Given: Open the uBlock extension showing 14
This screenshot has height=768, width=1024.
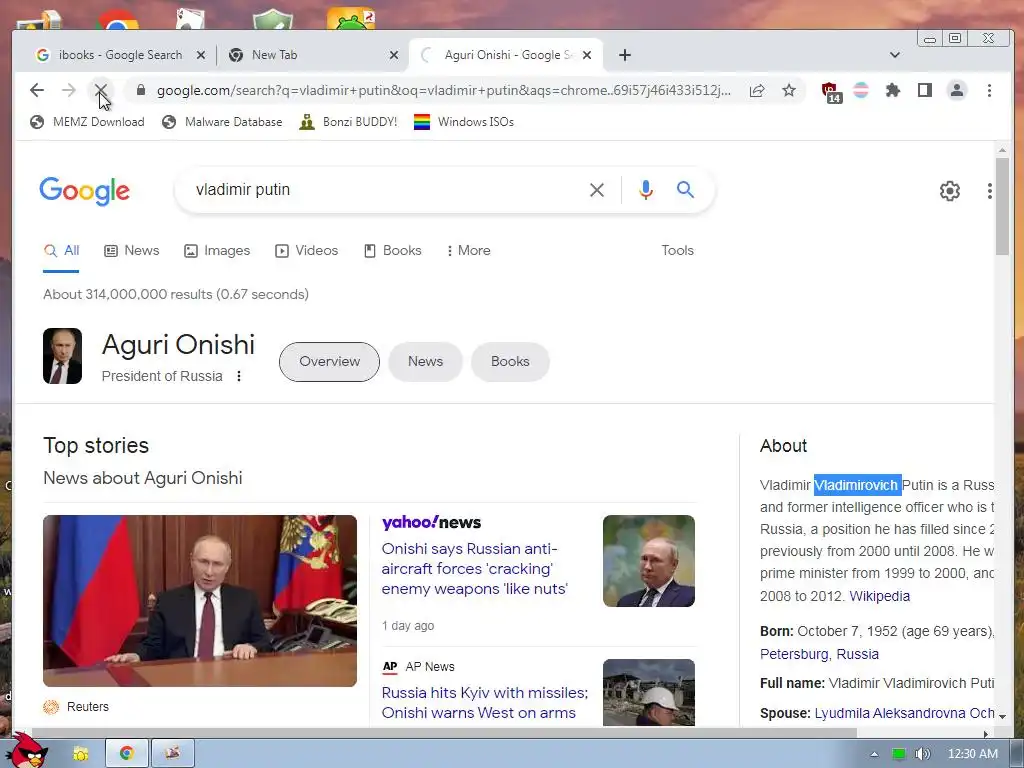Looking at the screenshot, I should point(830,91).
